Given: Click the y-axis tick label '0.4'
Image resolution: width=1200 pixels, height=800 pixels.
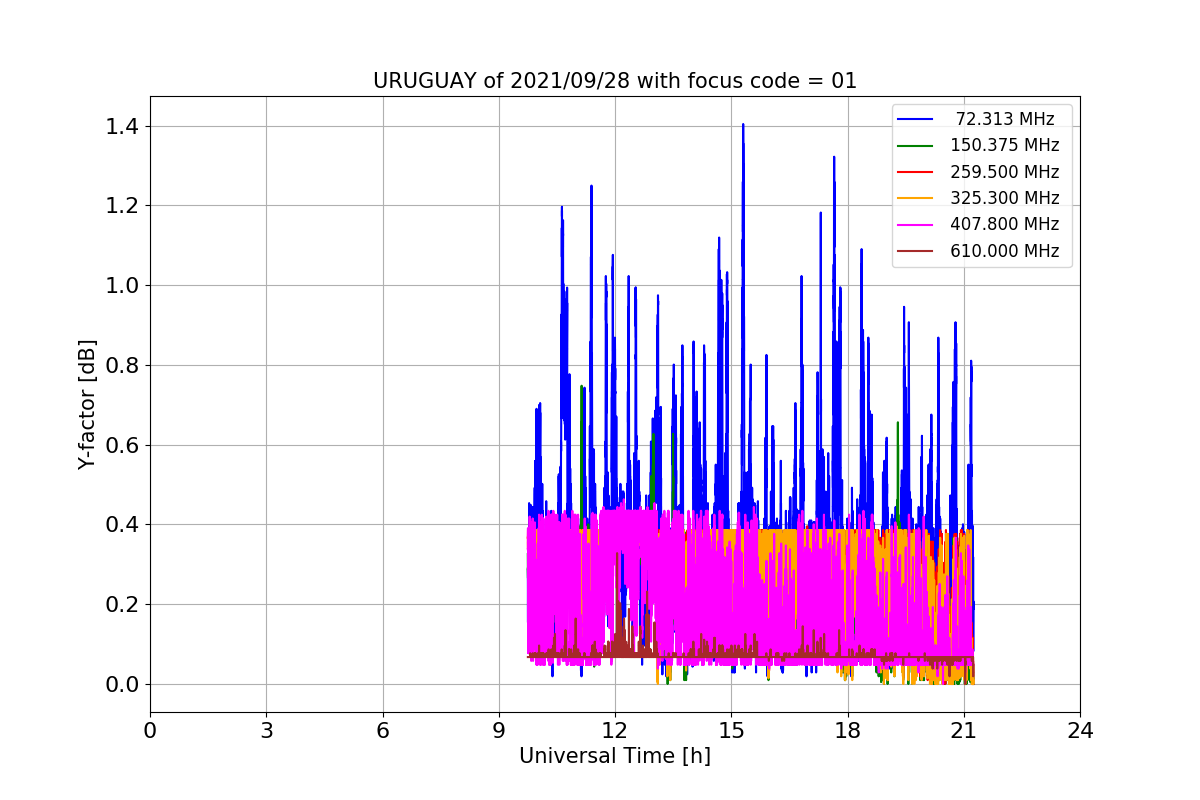Looking at the screenshot, I should [x=122, y=525].
